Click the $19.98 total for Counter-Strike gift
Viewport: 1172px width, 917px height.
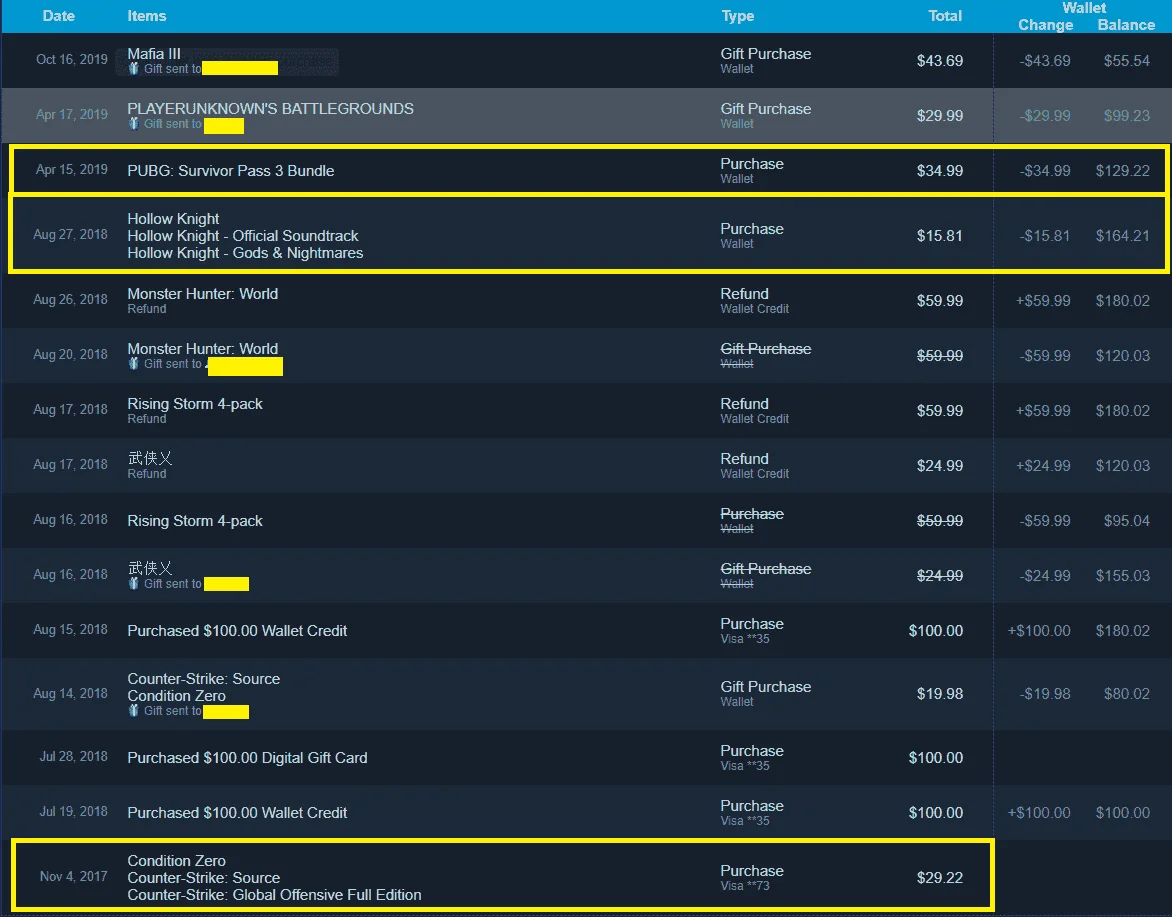coord(940,694)
